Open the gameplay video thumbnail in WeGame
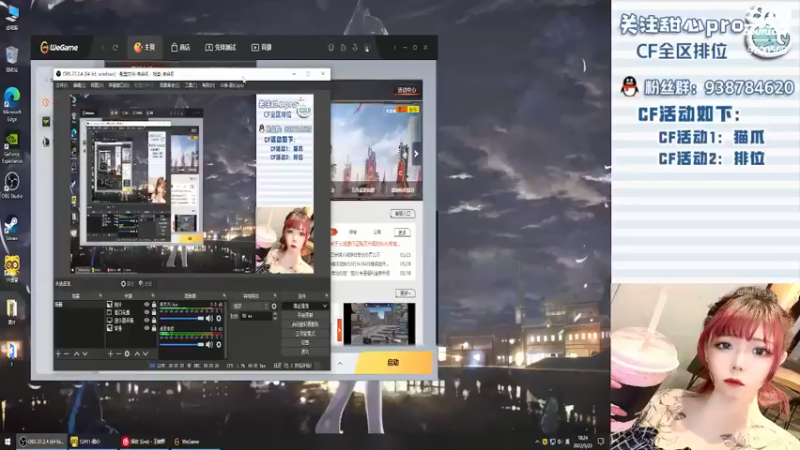Screen dimensions: 800x450 pos(379,323)
